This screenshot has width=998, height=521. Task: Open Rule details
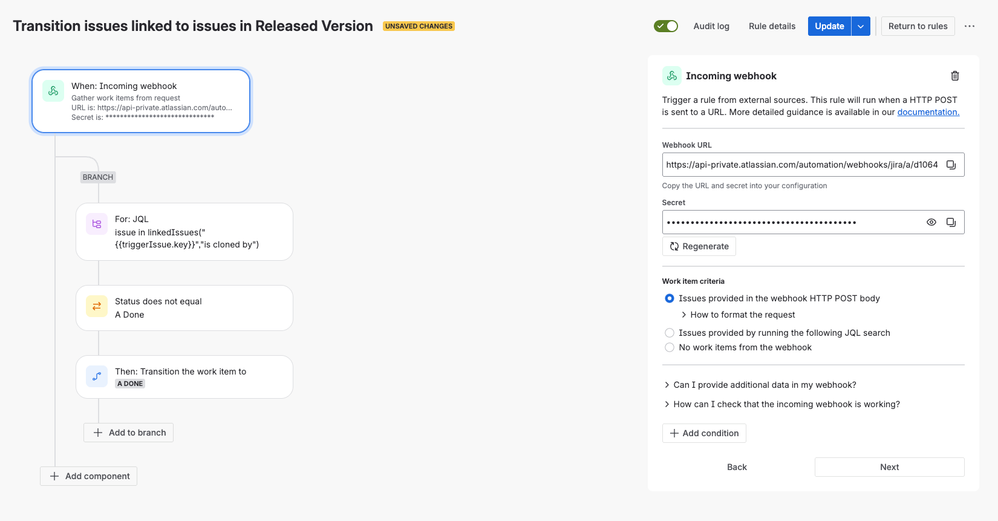pyautogui.click(x=772, y=26)
